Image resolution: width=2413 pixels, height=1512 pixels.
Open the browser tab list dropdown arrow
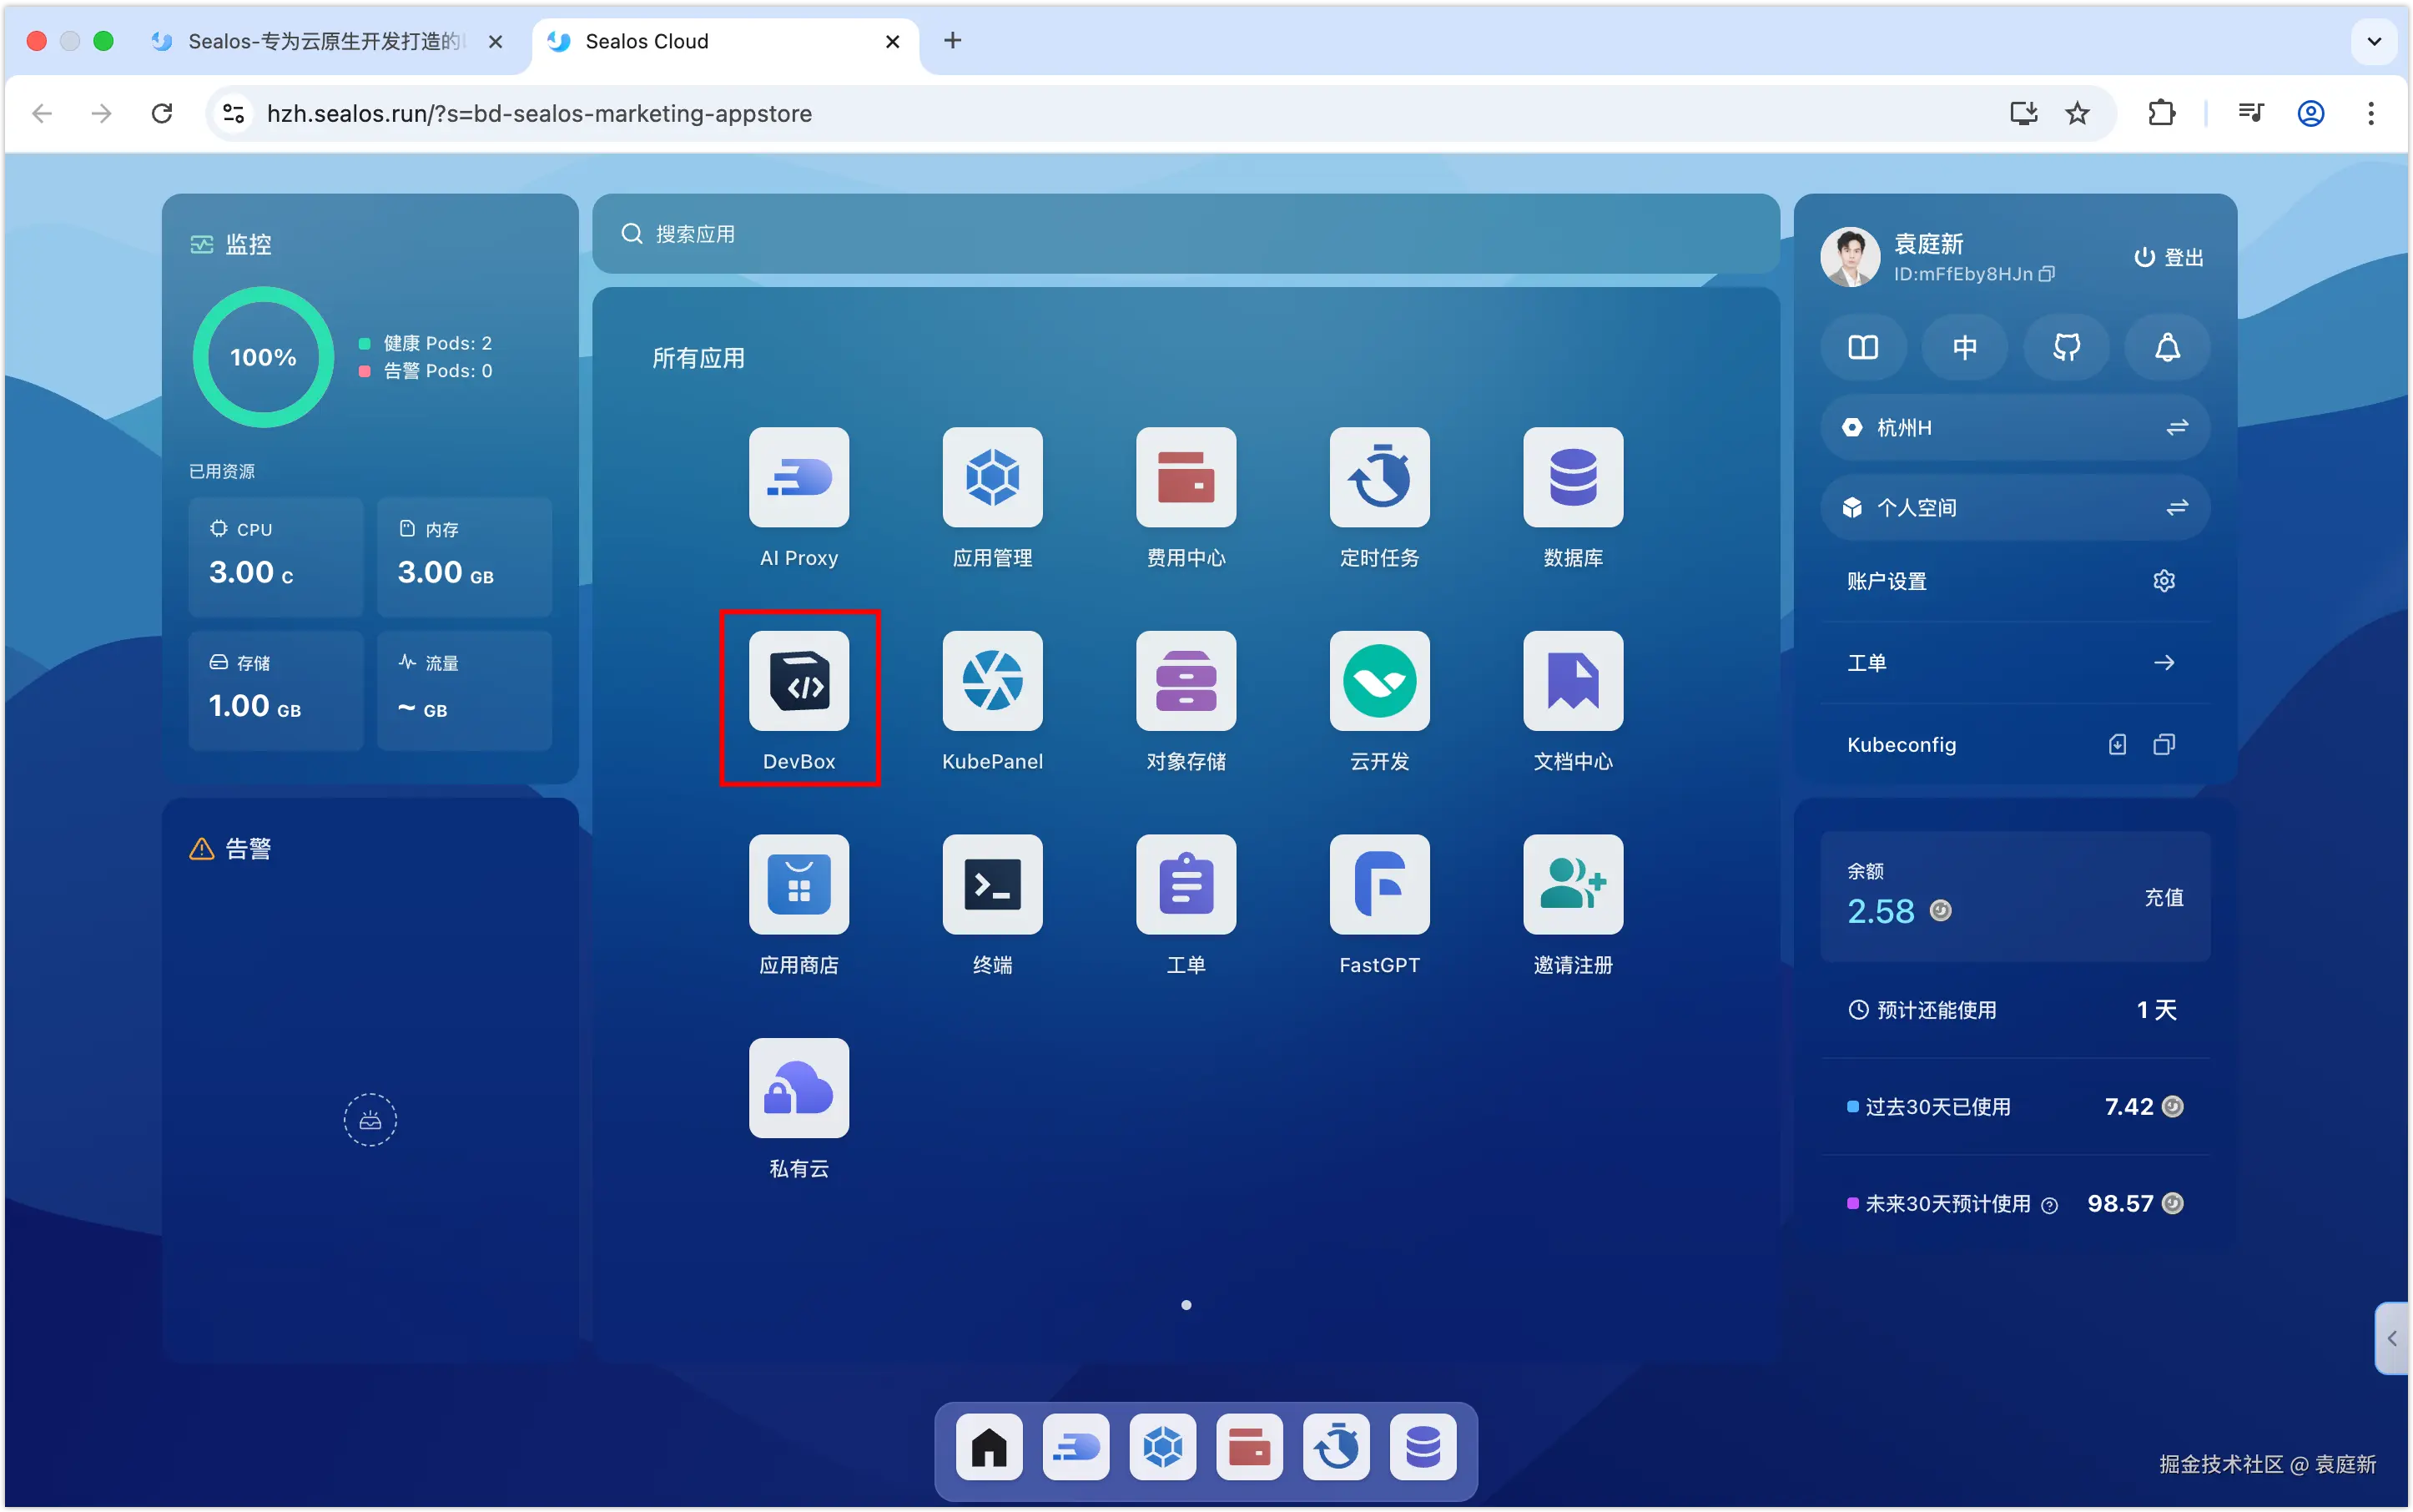coord(2374,41)
